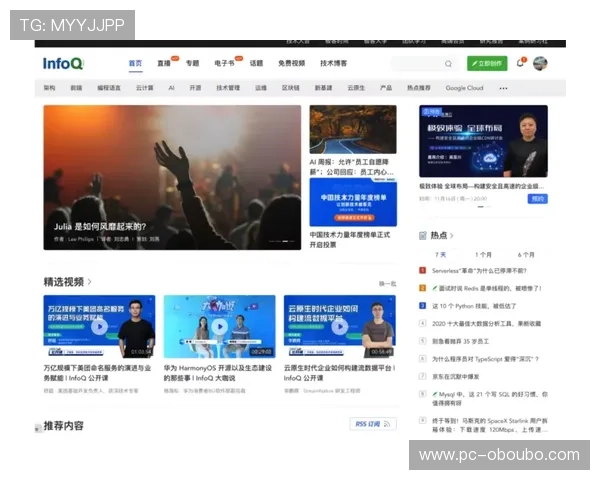Open the 技术博客 nav item

[x=334, y=64]
